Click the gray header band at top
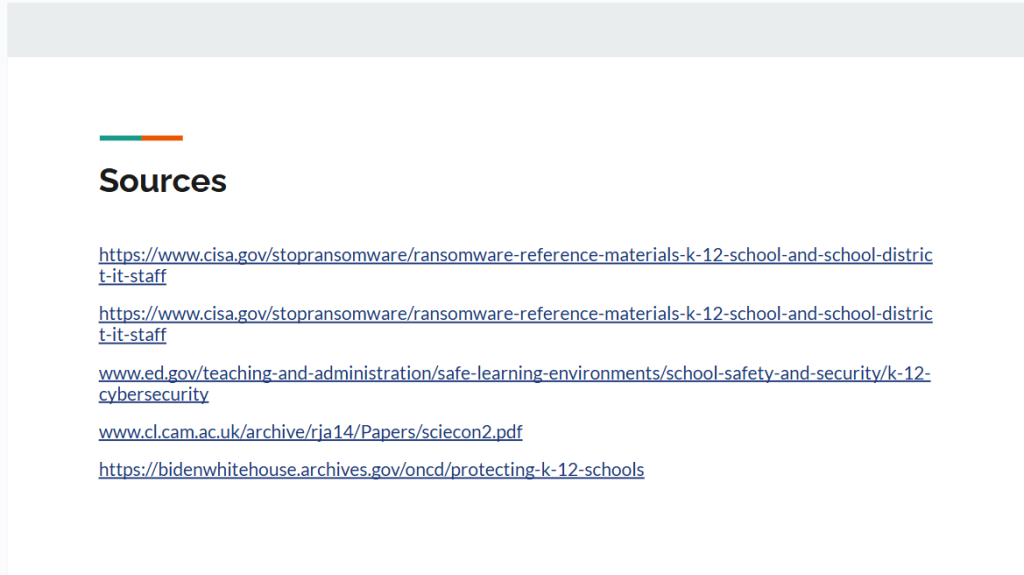 512,28
